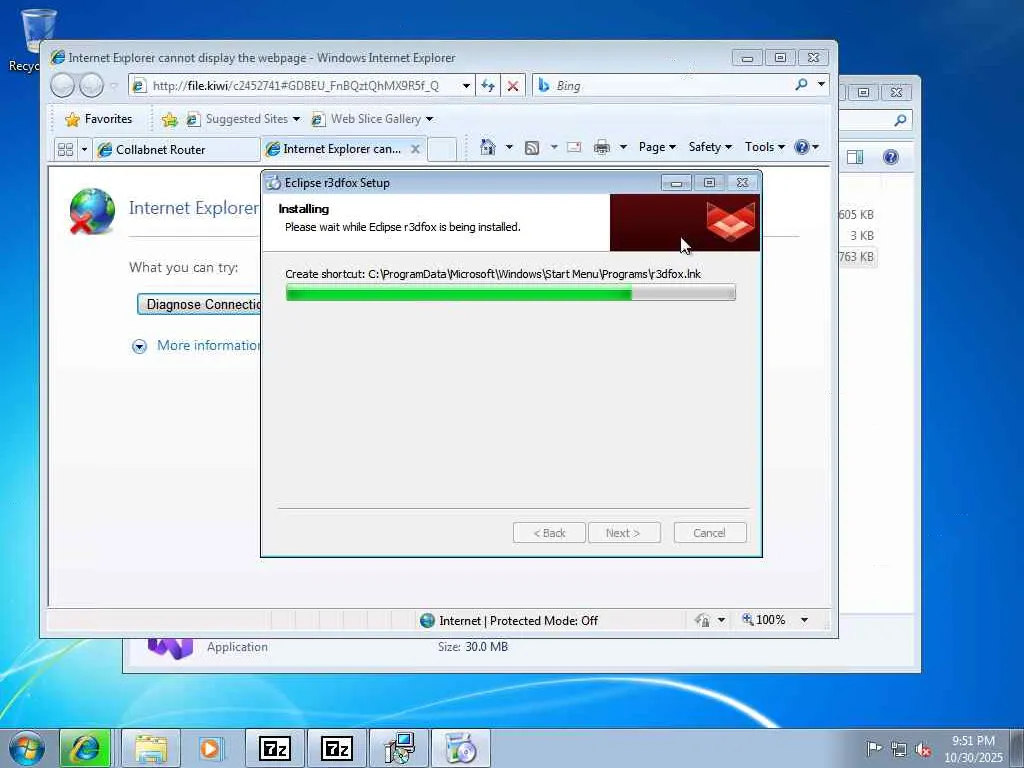
Task: Open Windows Explorer from the taskbar
Action: point(150,748)
